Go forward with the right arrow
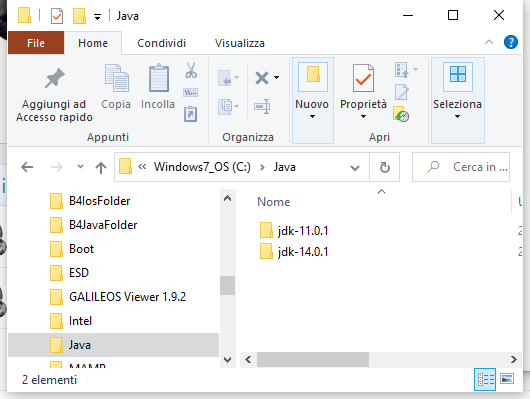530x399 pixels. point(56,167)
